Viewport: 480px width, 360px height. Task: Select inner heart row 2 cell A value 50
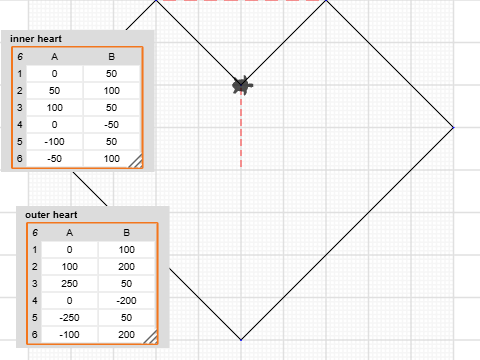click(x=55, y=91)
